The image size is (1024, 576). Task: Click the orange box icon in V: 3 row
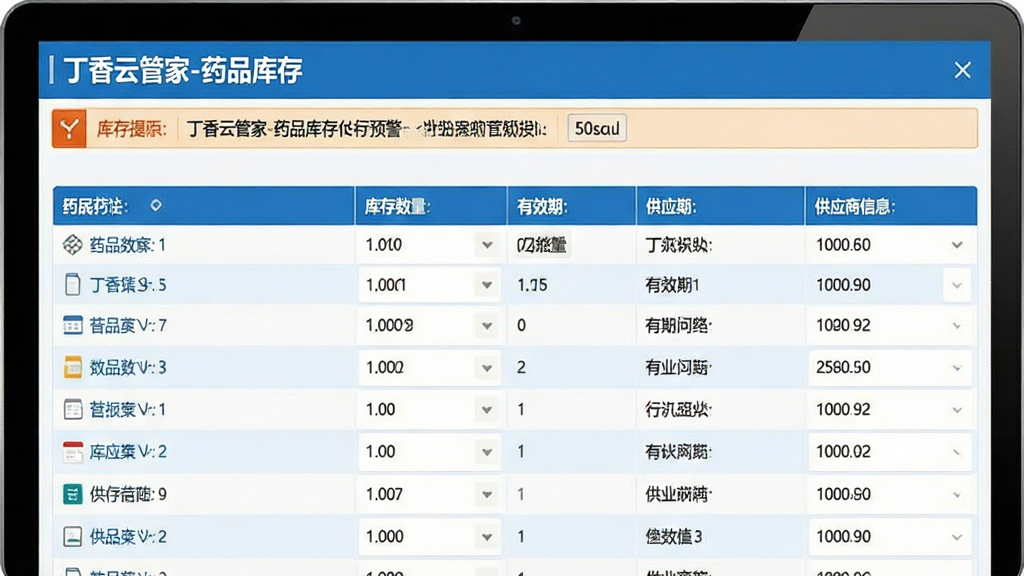(x=72, y=368)
